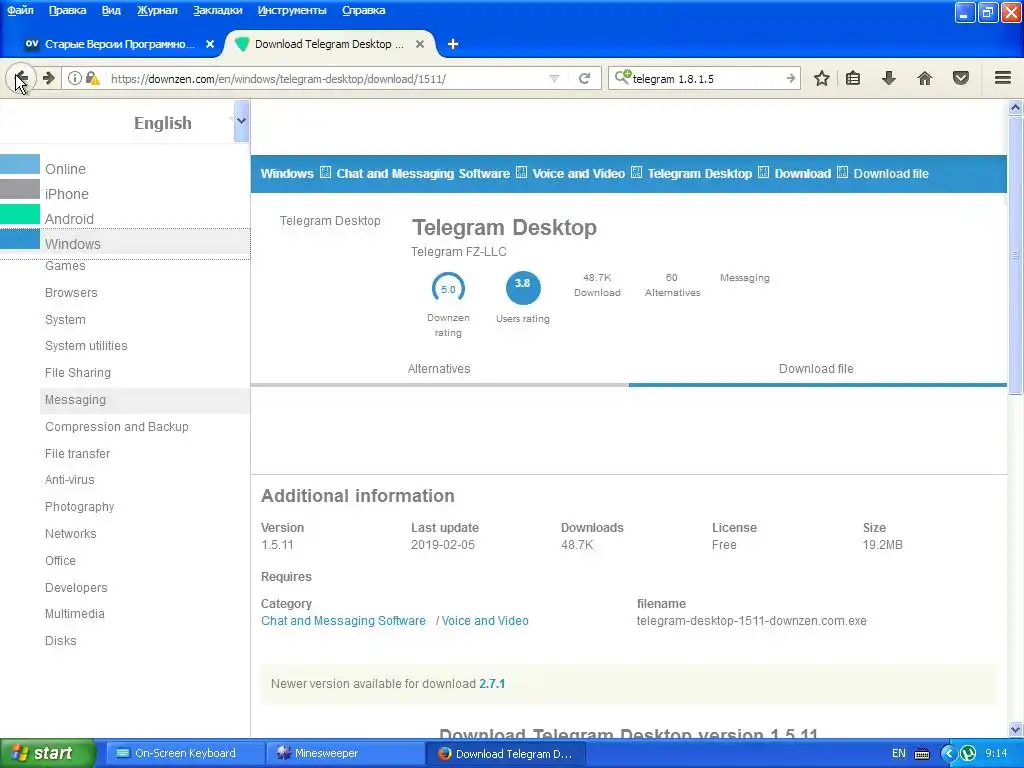Viewport: 1024px width, 768px height.
Task: Open the Browsers category
Action: [x=71, y=293]
